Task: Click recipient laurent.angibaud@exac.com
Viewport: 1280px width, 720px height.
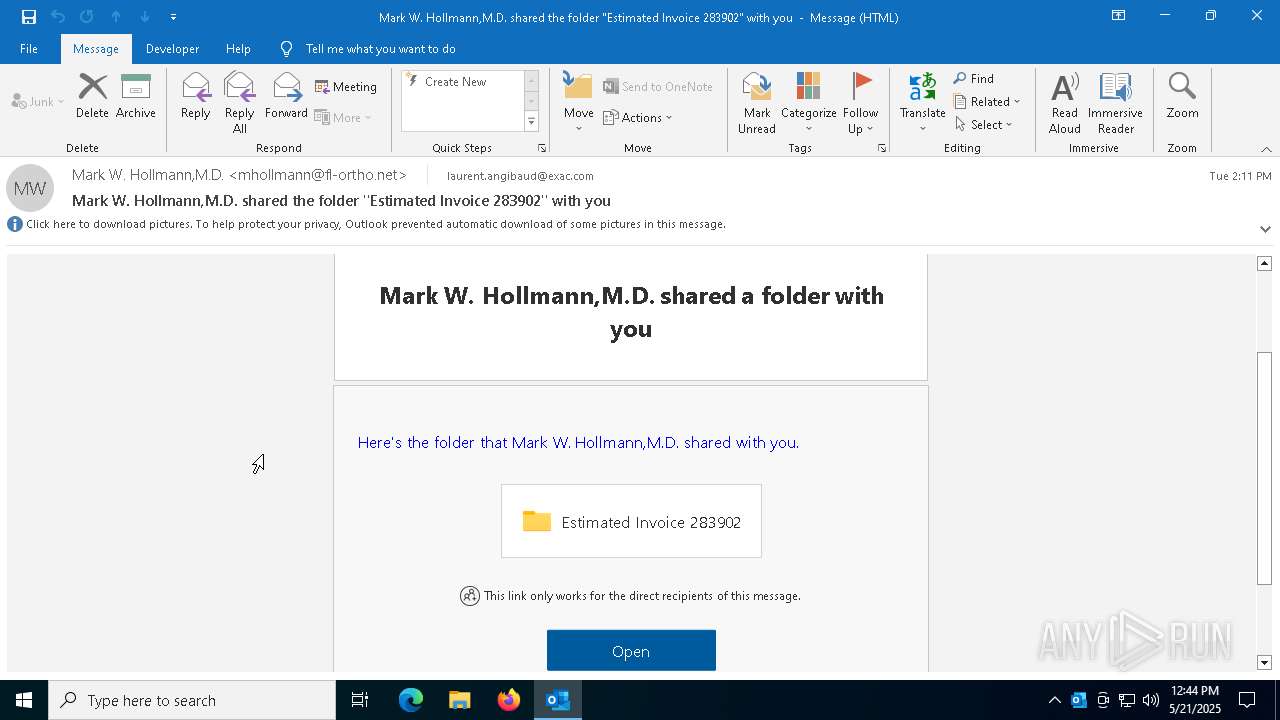Action: tap(520, 176)
